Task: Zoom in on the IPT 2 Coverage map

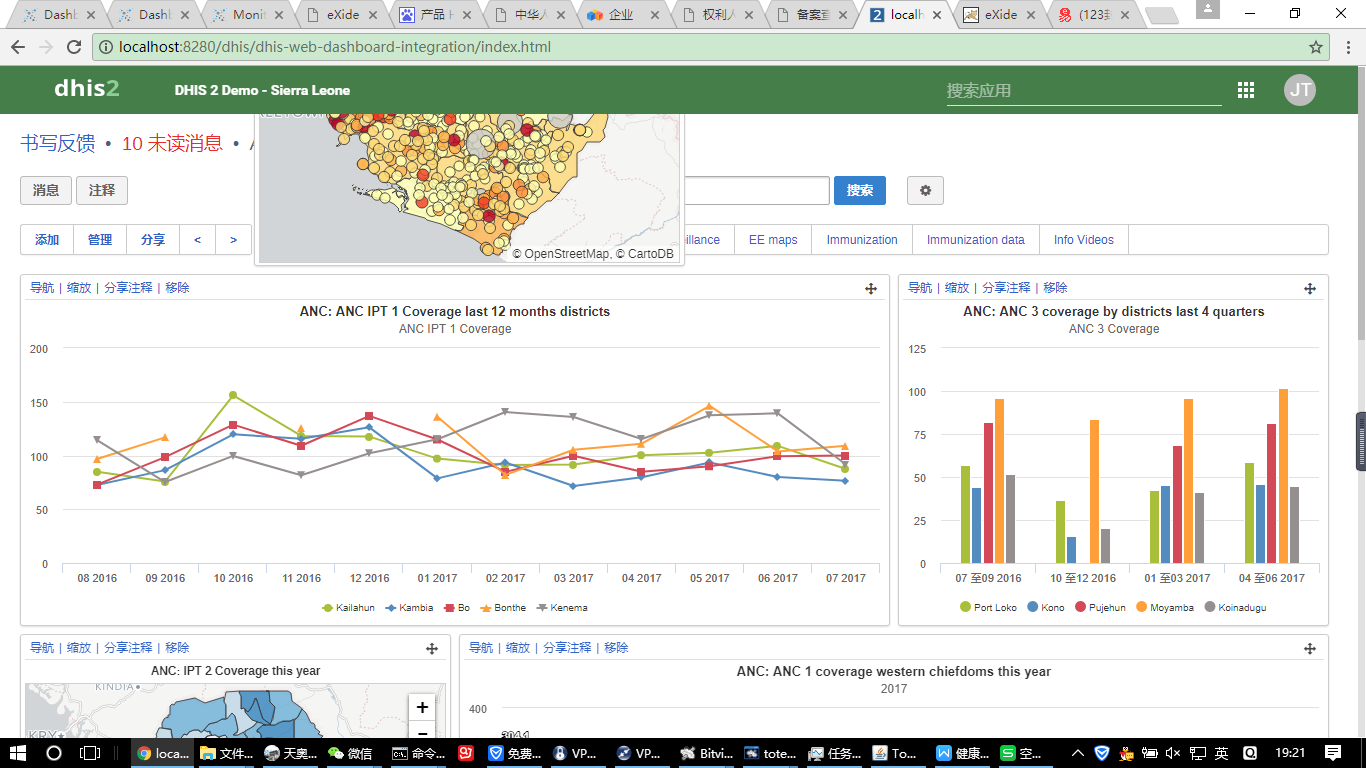Action: tap(422, 707)
